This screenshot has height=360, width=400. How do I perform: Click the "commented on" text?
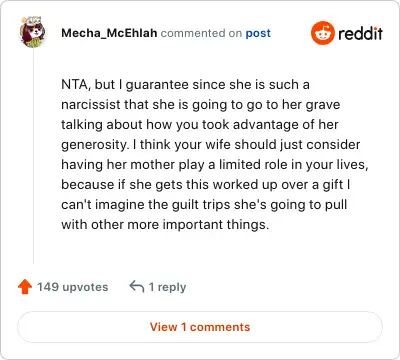(201, 33)
